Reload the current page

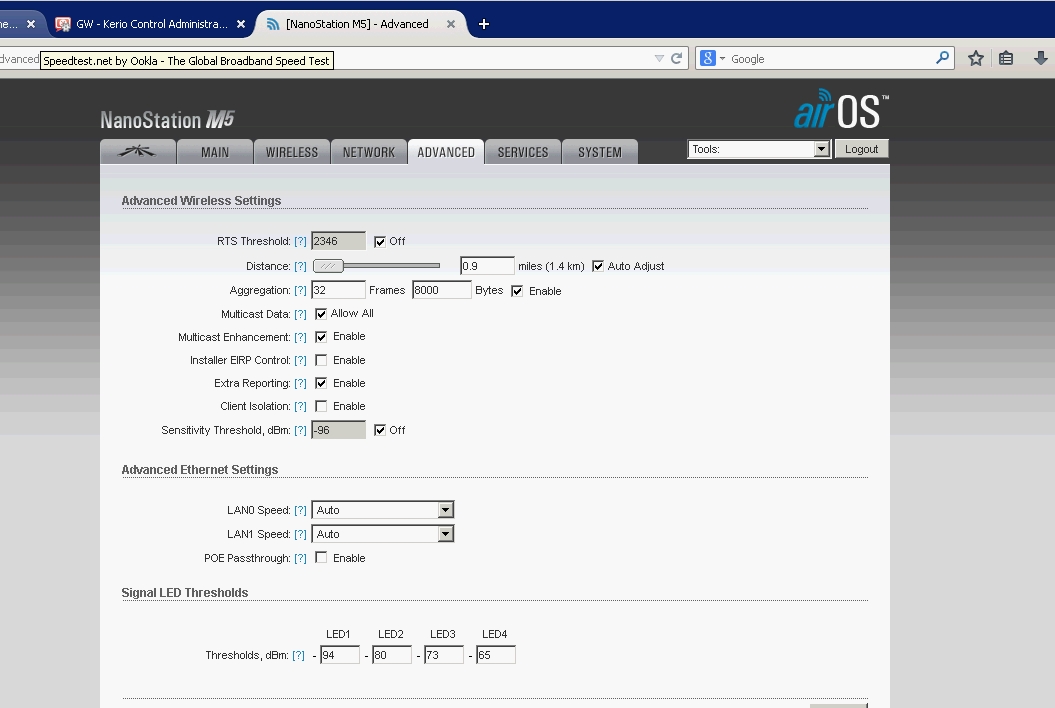coord(676,59)
